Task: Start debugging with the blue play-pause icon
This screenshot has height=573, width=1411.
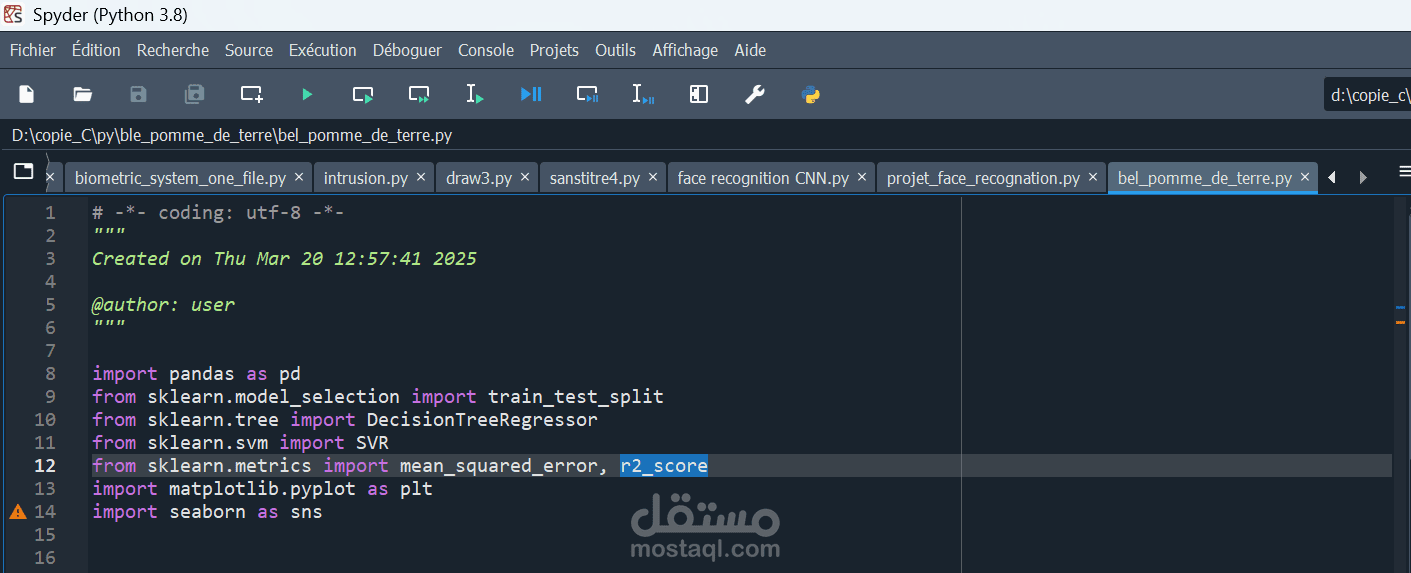Action: point(531,94)
